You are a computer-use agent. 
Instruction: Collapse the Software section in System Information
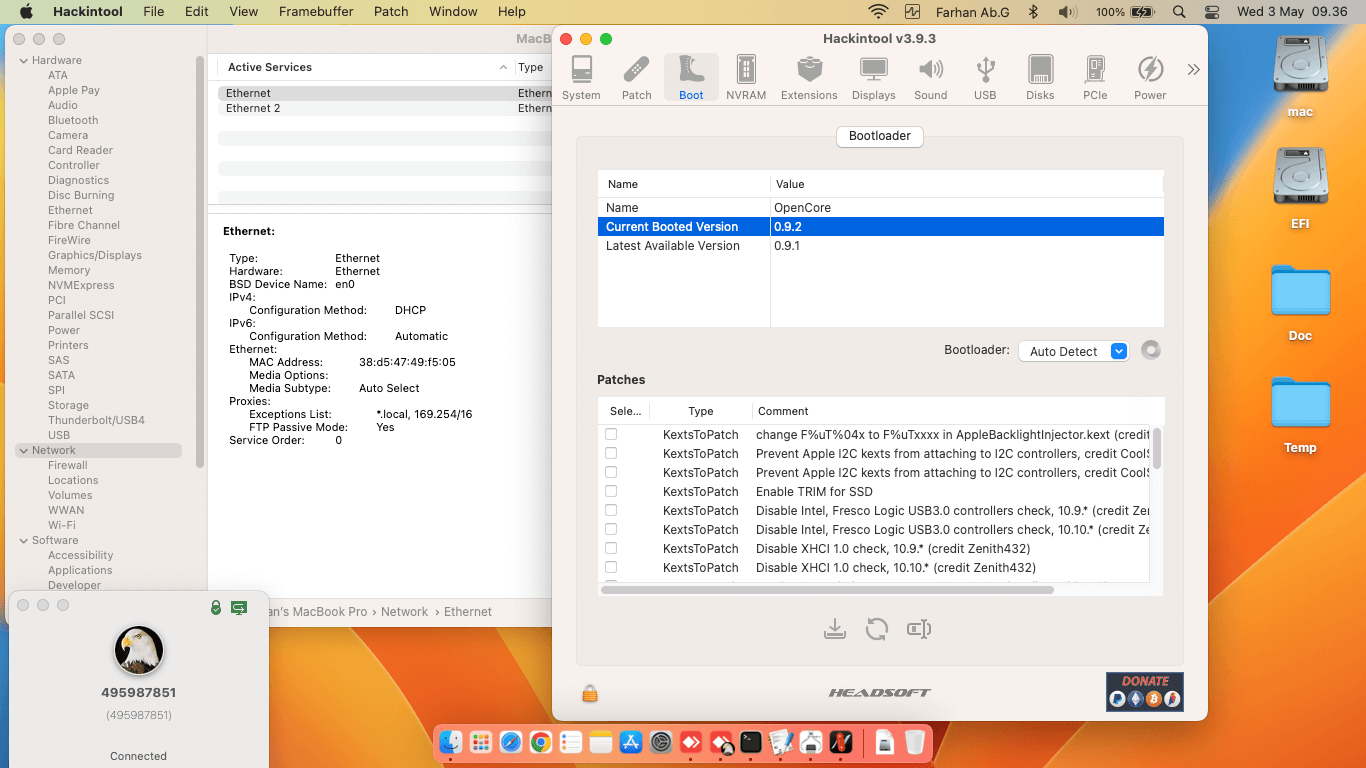[23, 540]
